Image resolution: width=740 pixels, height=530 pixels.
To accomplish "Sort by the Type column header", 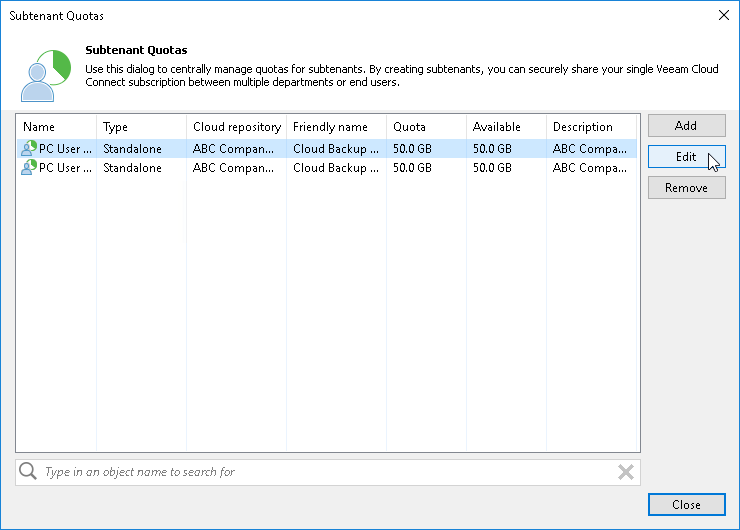I will tap(141, 127).
